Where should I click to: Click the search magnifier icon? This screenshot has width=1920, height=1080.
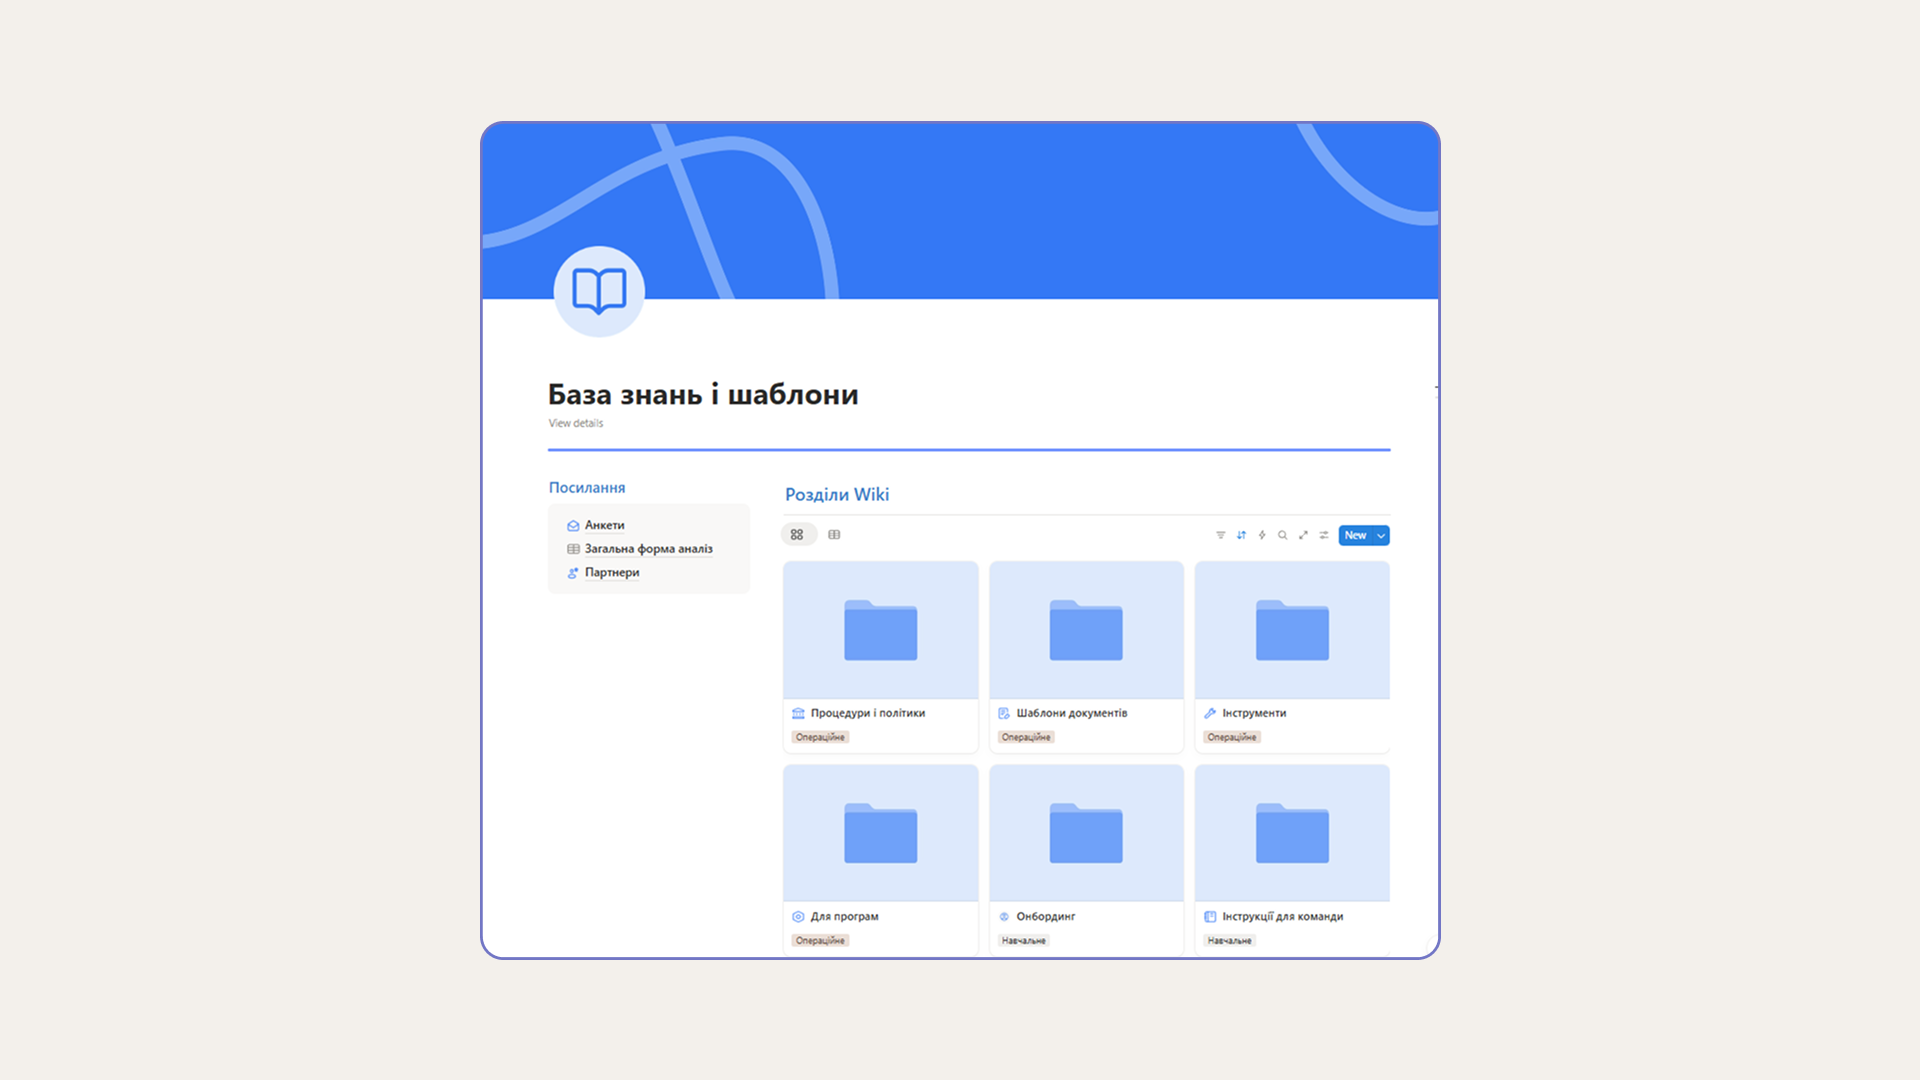pyautogui.click(x=1282, y=535)
